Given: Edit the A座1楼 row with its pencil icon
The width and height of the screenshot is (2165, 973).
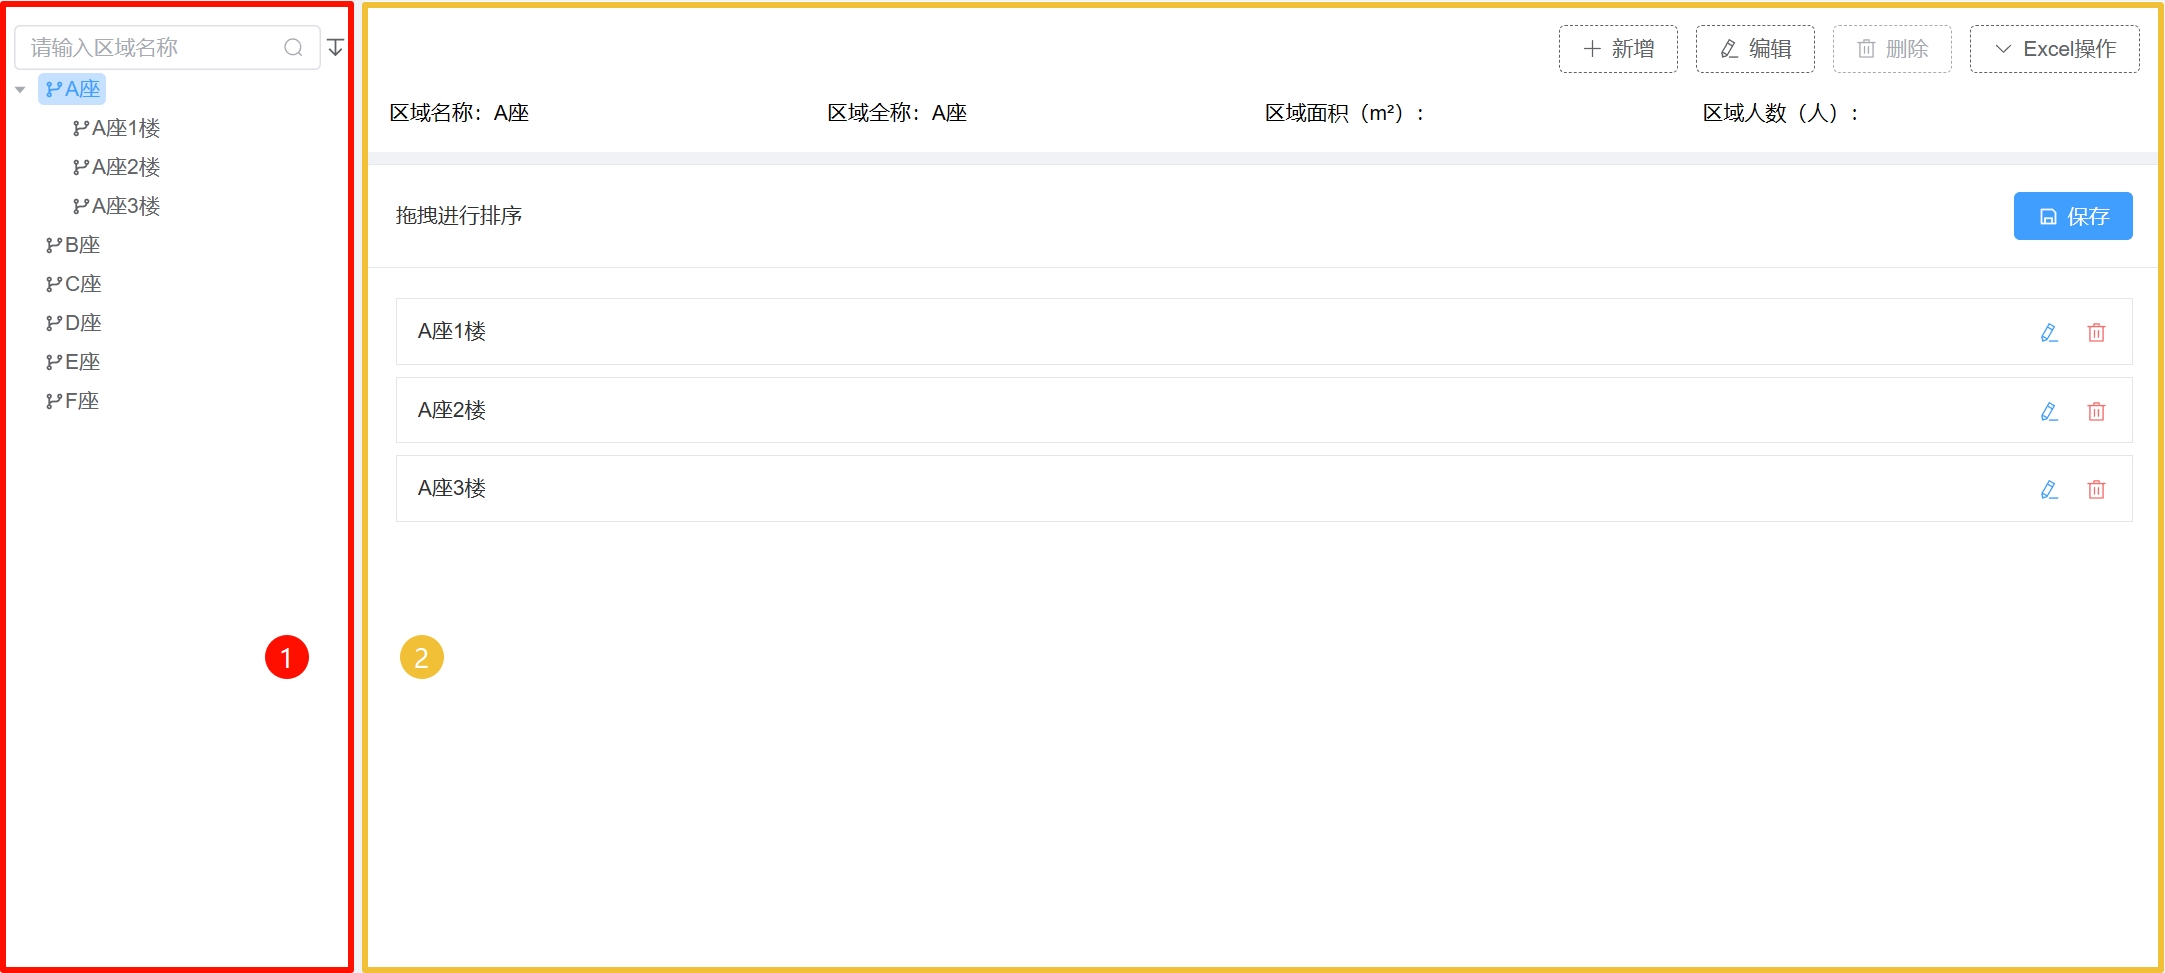Looking at the screenshot, I should tap(2049, 332).
